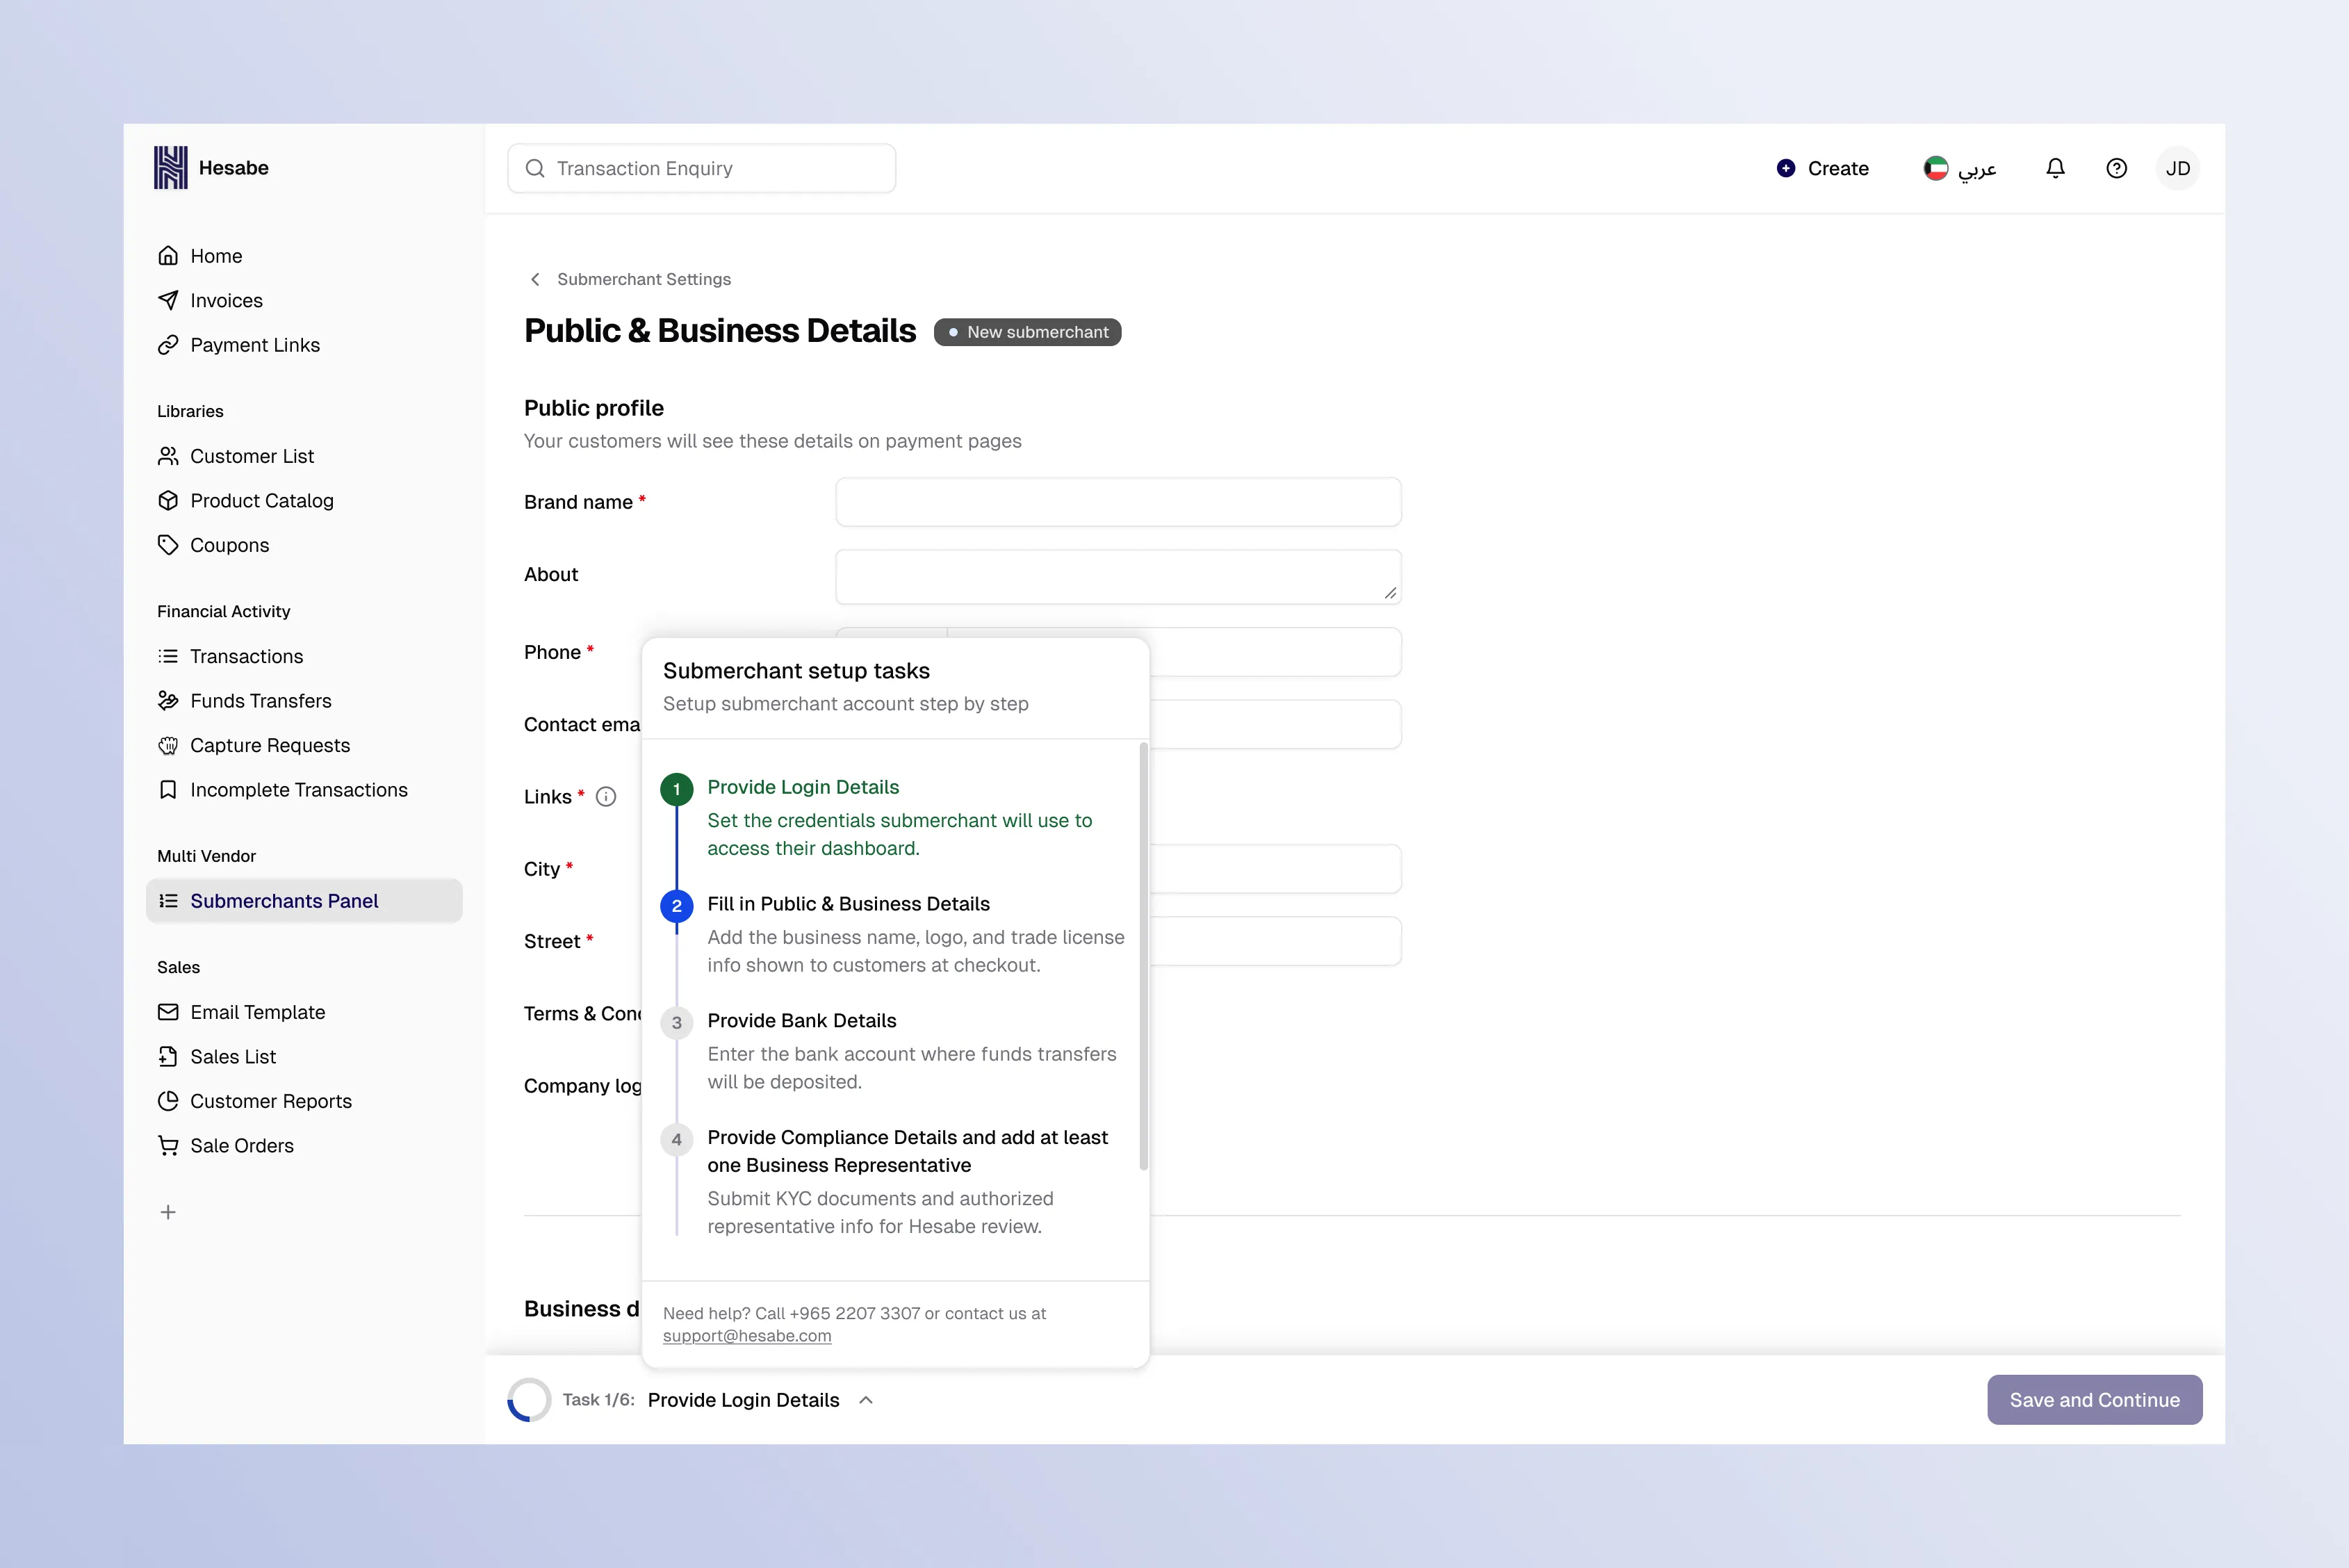Click the Home house icon
2349x1568 pixels.
168,256
